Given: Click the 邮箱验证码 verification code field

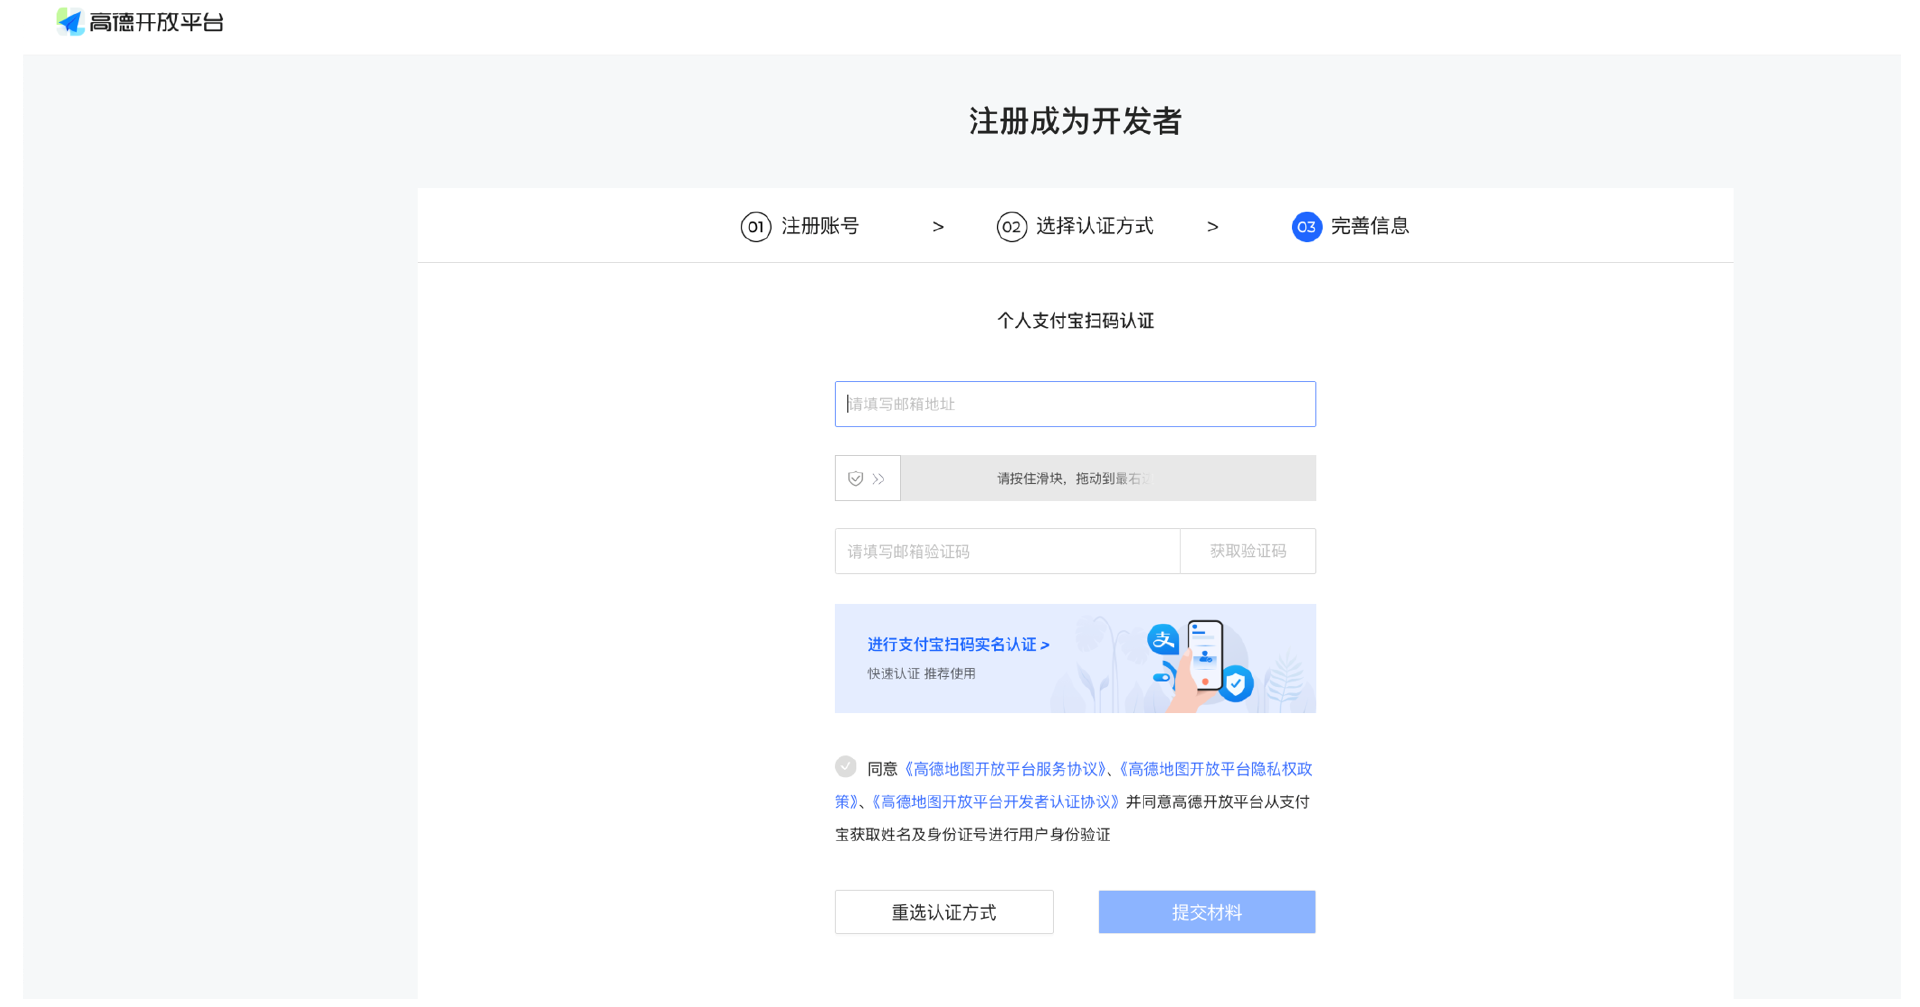Looking at the screenshot, I should pyautogui.click(x=1007, y=551).
